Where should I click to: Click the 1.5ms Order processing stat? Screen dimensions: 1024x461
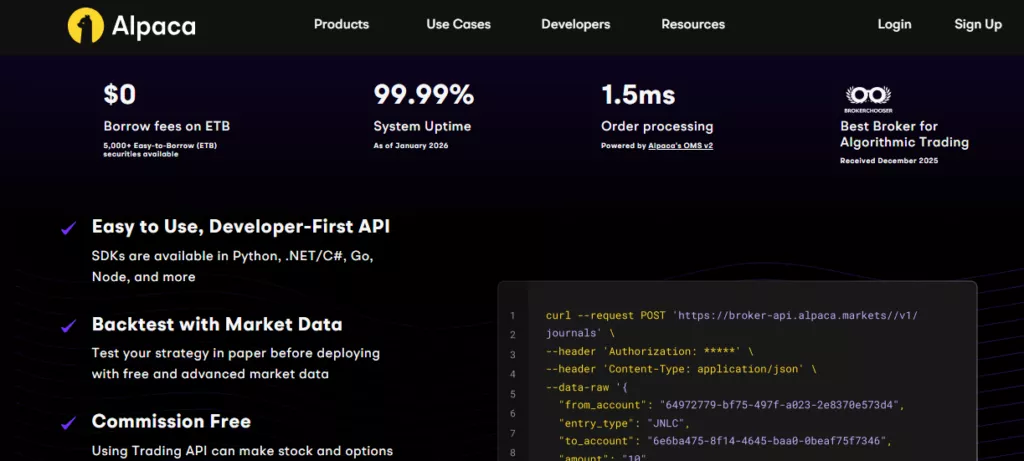point(638,95)
